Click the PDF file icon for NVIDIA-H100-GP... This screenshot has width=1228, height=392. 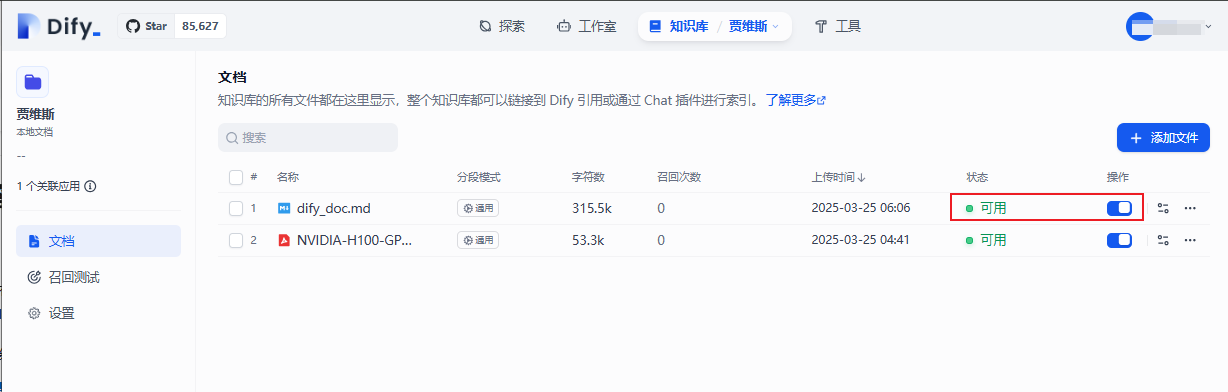click(283, 240)
